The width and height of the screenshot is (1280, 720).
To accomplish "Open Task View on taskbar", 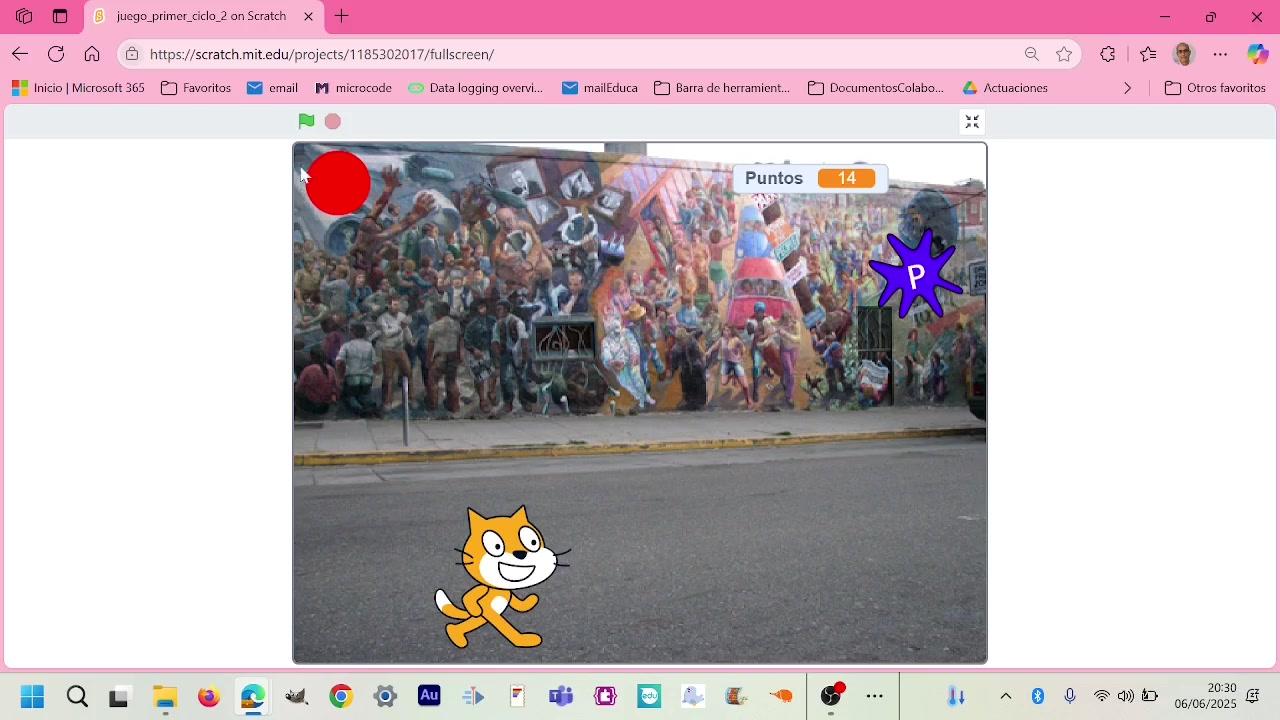I will pyautogui.click(x=119, y=696).
